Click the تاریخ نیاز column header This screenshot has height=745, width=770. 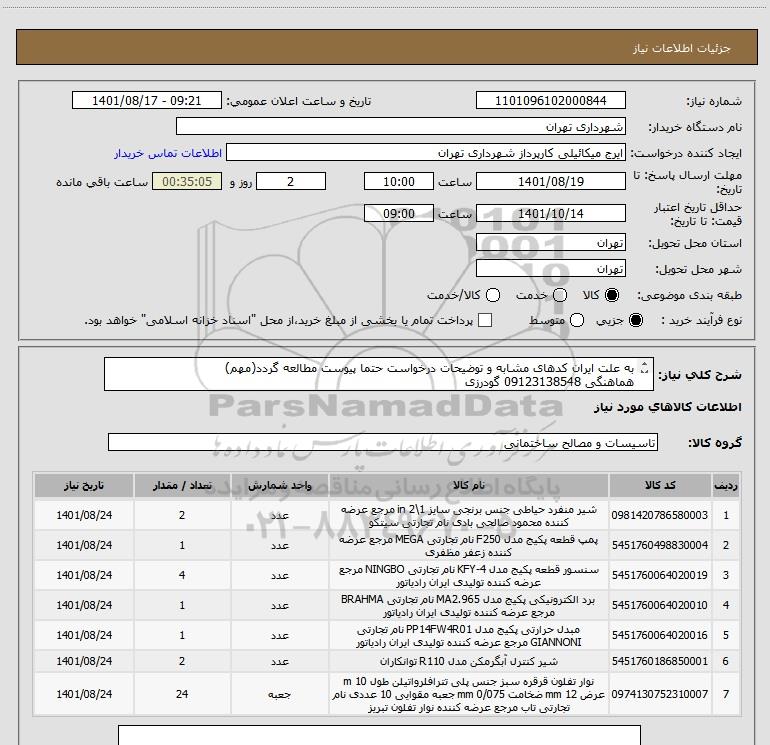tap(84, 485)
